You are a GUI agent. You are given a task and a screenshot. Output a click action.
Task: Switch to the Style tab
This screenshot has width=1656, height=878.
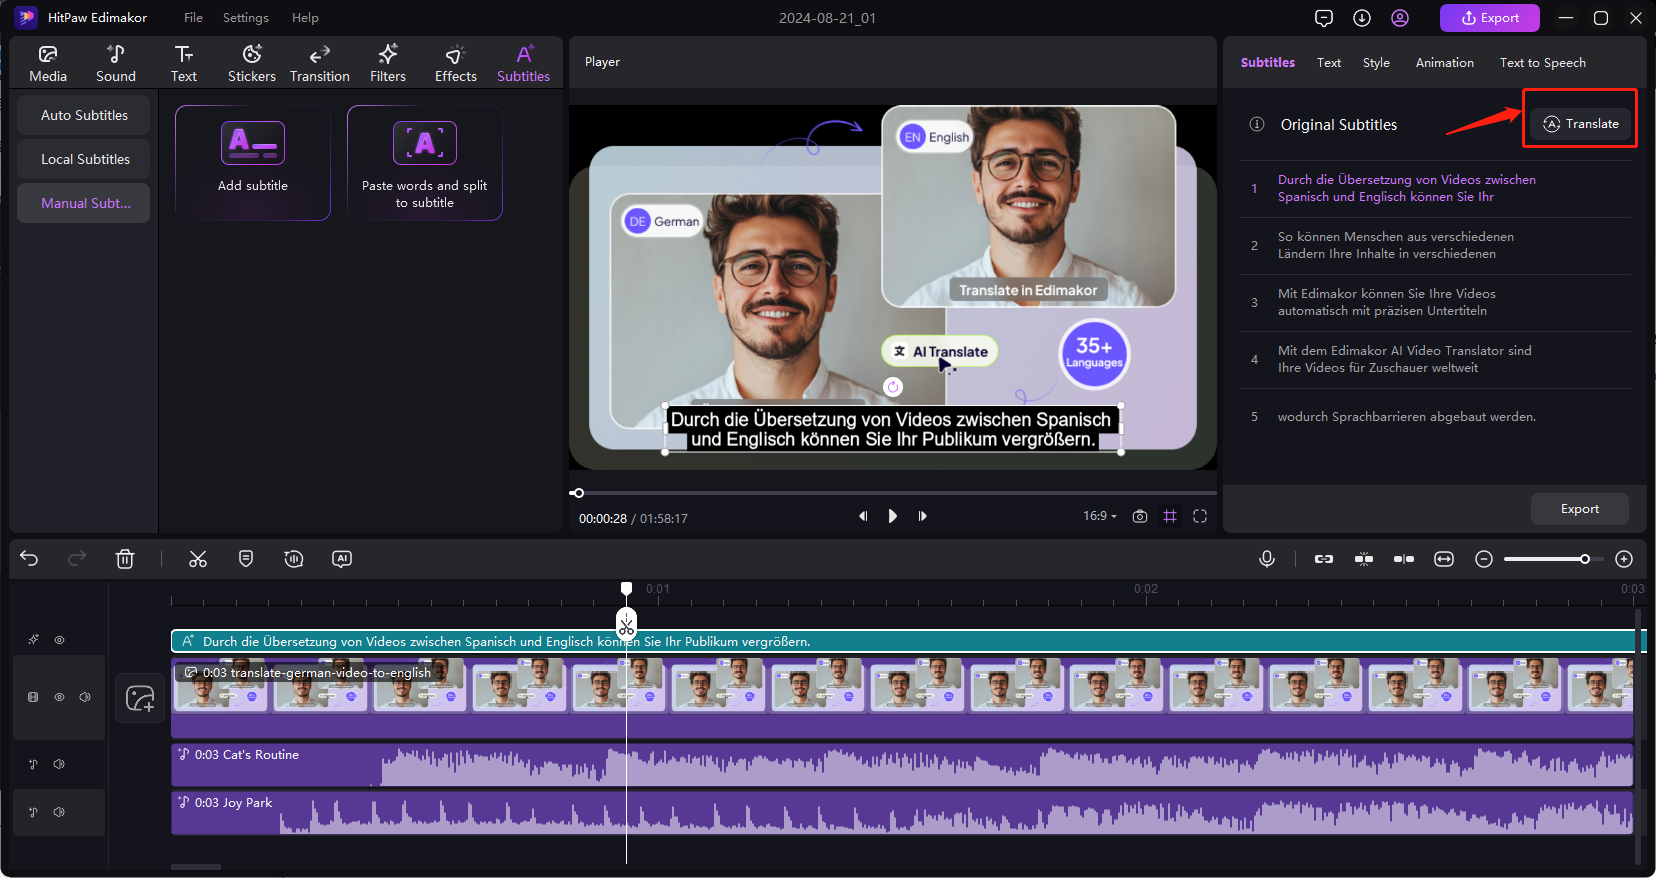coord(1376,62)
